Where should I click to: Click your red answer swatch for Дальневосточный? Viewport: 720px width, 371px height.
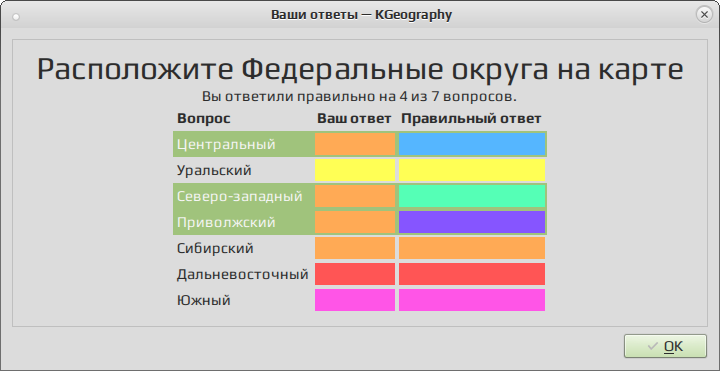355,274
